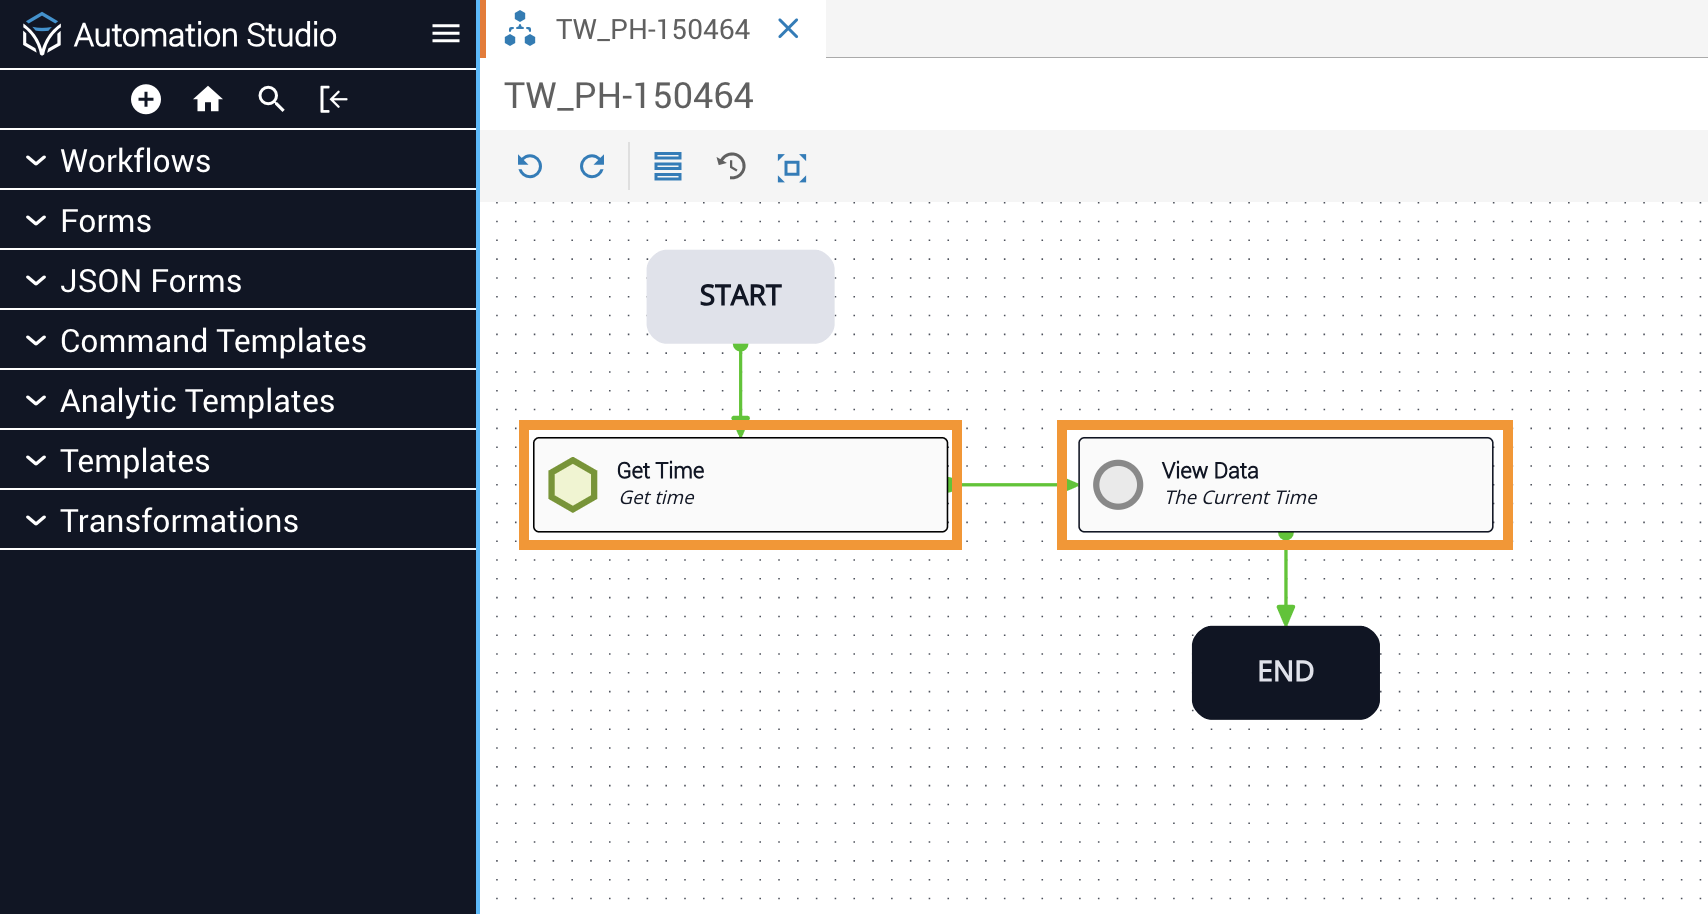Expand the Workflows section

[x=136, y=161]
